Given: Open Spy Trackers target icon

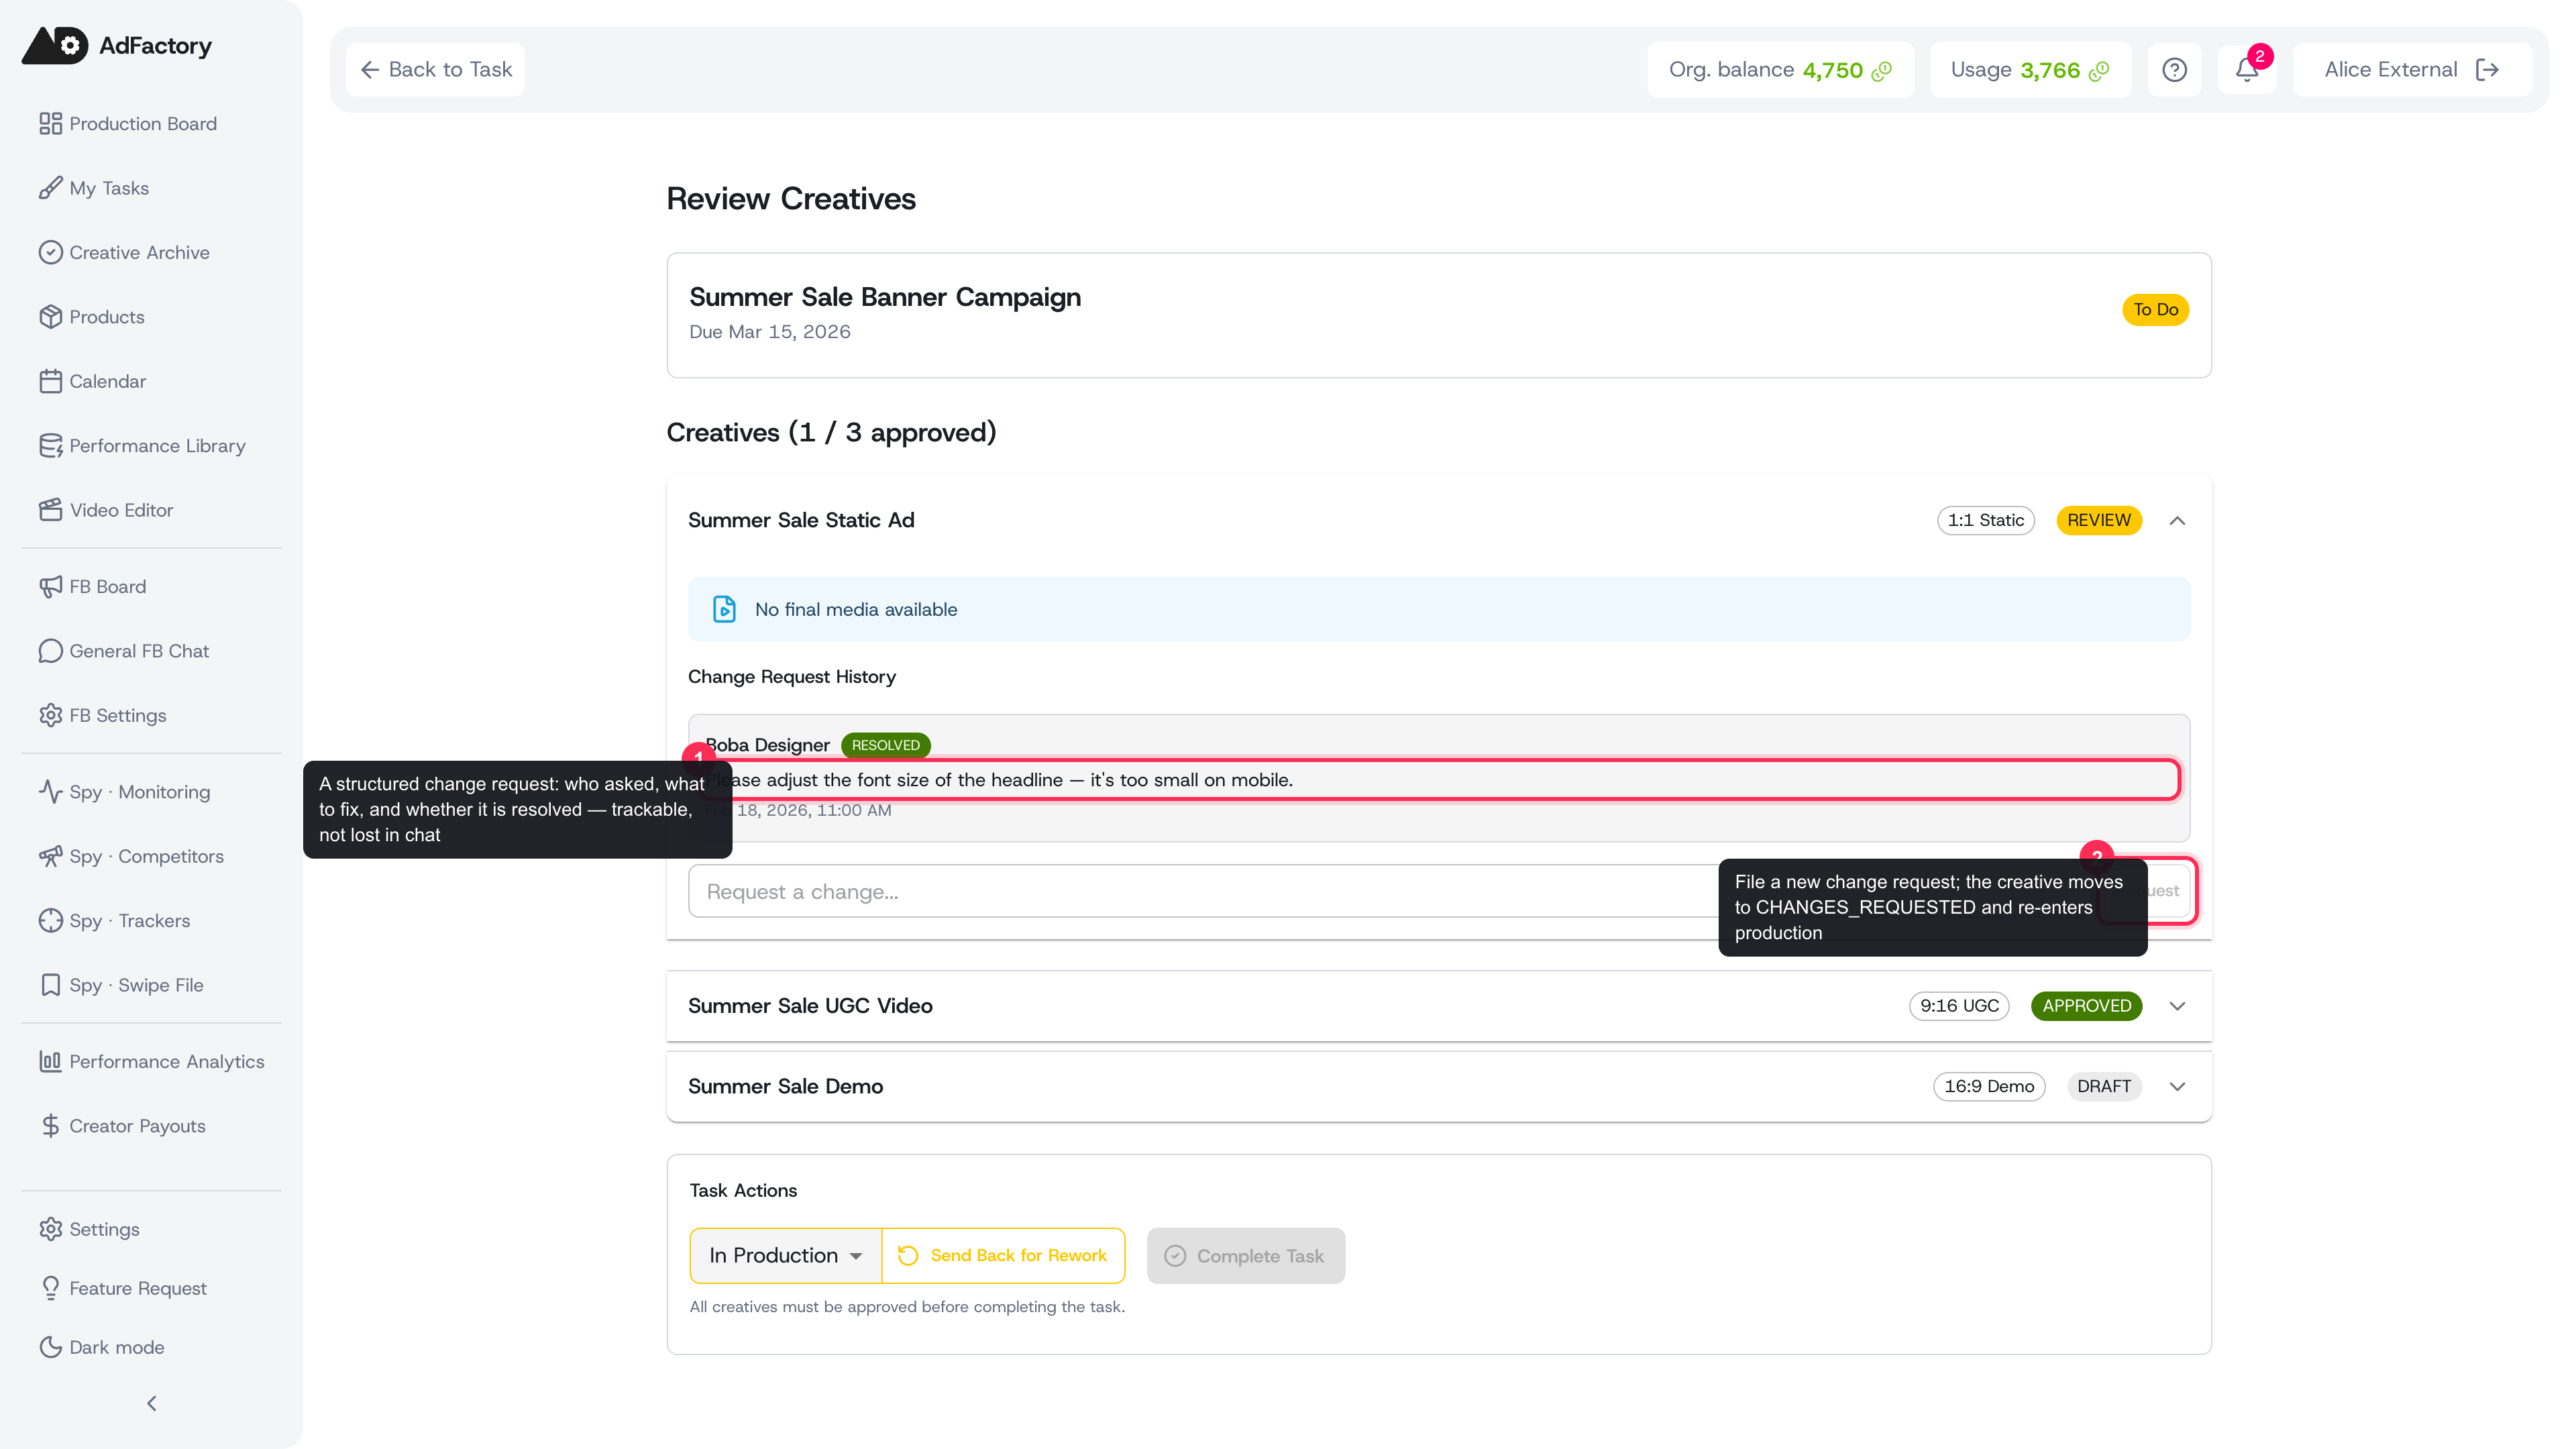Looking at the screenshot, I should (50, 921).
